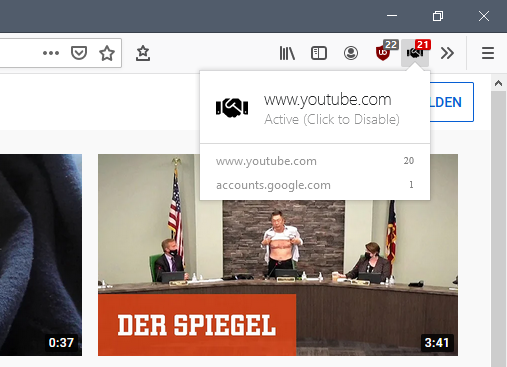
Task: Save page to Pocket
Action: click(x=79, y=53)
